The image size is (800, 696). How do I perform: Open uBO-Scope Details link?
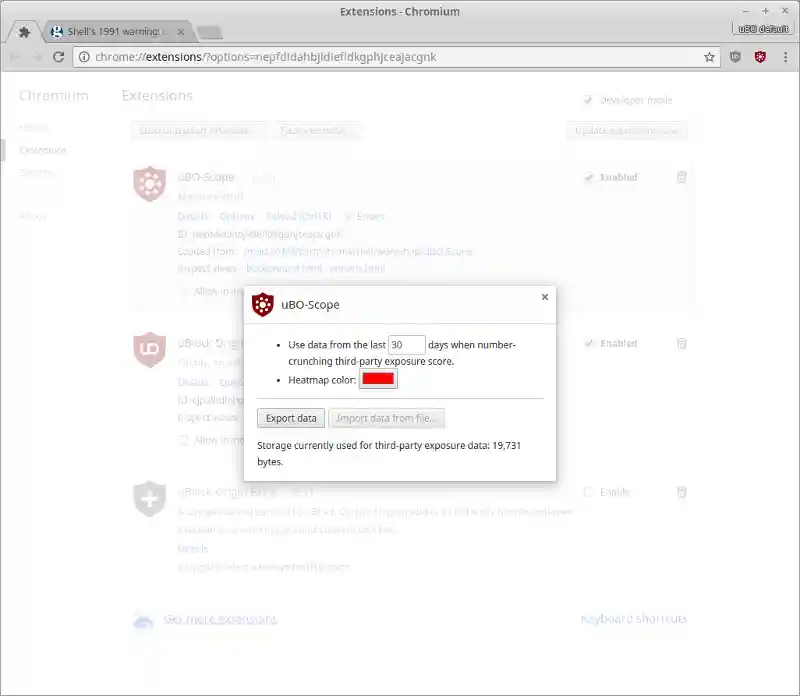[193, 216]
